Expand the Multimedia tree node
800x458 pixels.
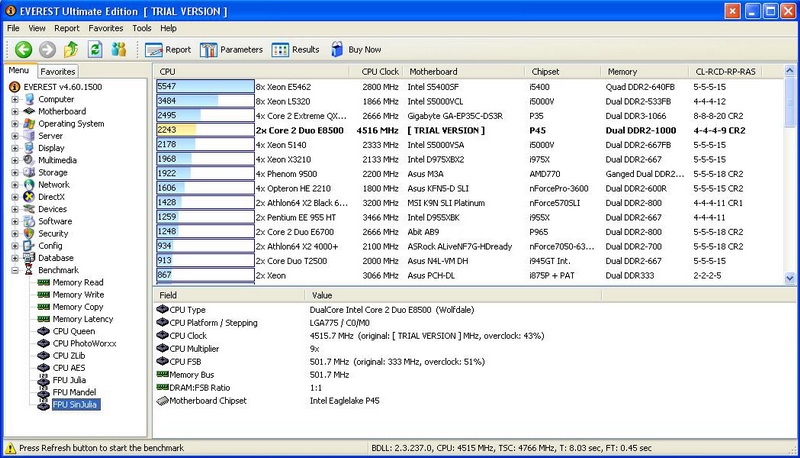tap(15, 161)
